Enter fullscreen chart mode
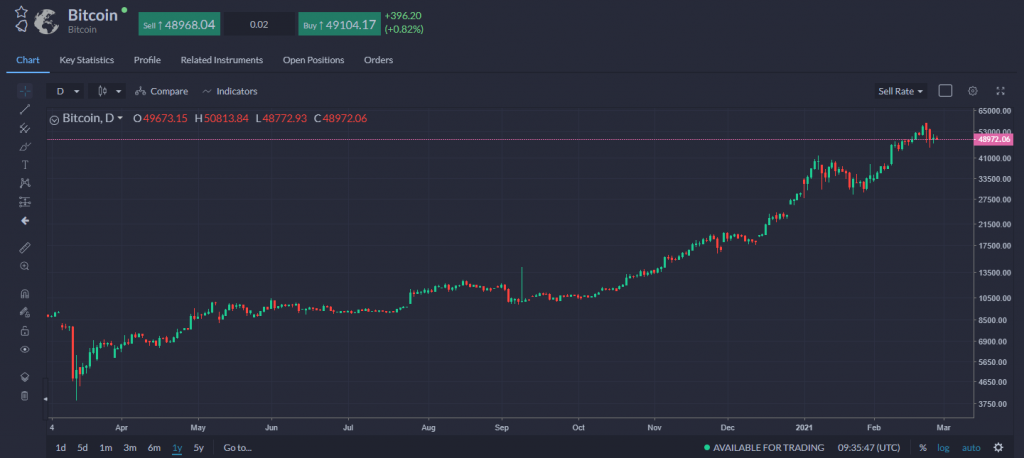 1000,91
